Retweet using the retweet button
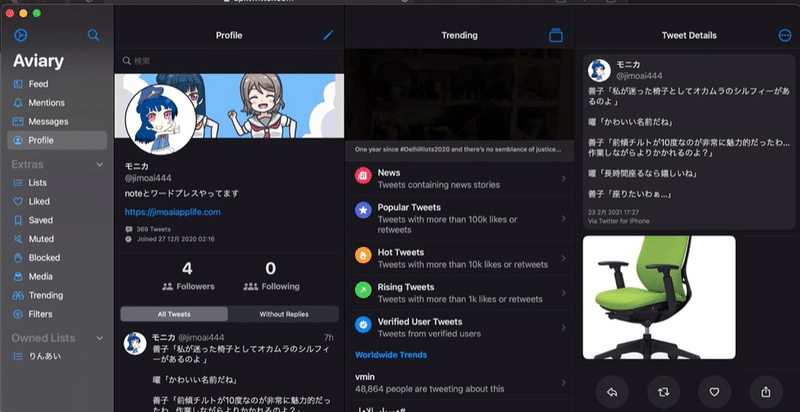 click(664, 392)
